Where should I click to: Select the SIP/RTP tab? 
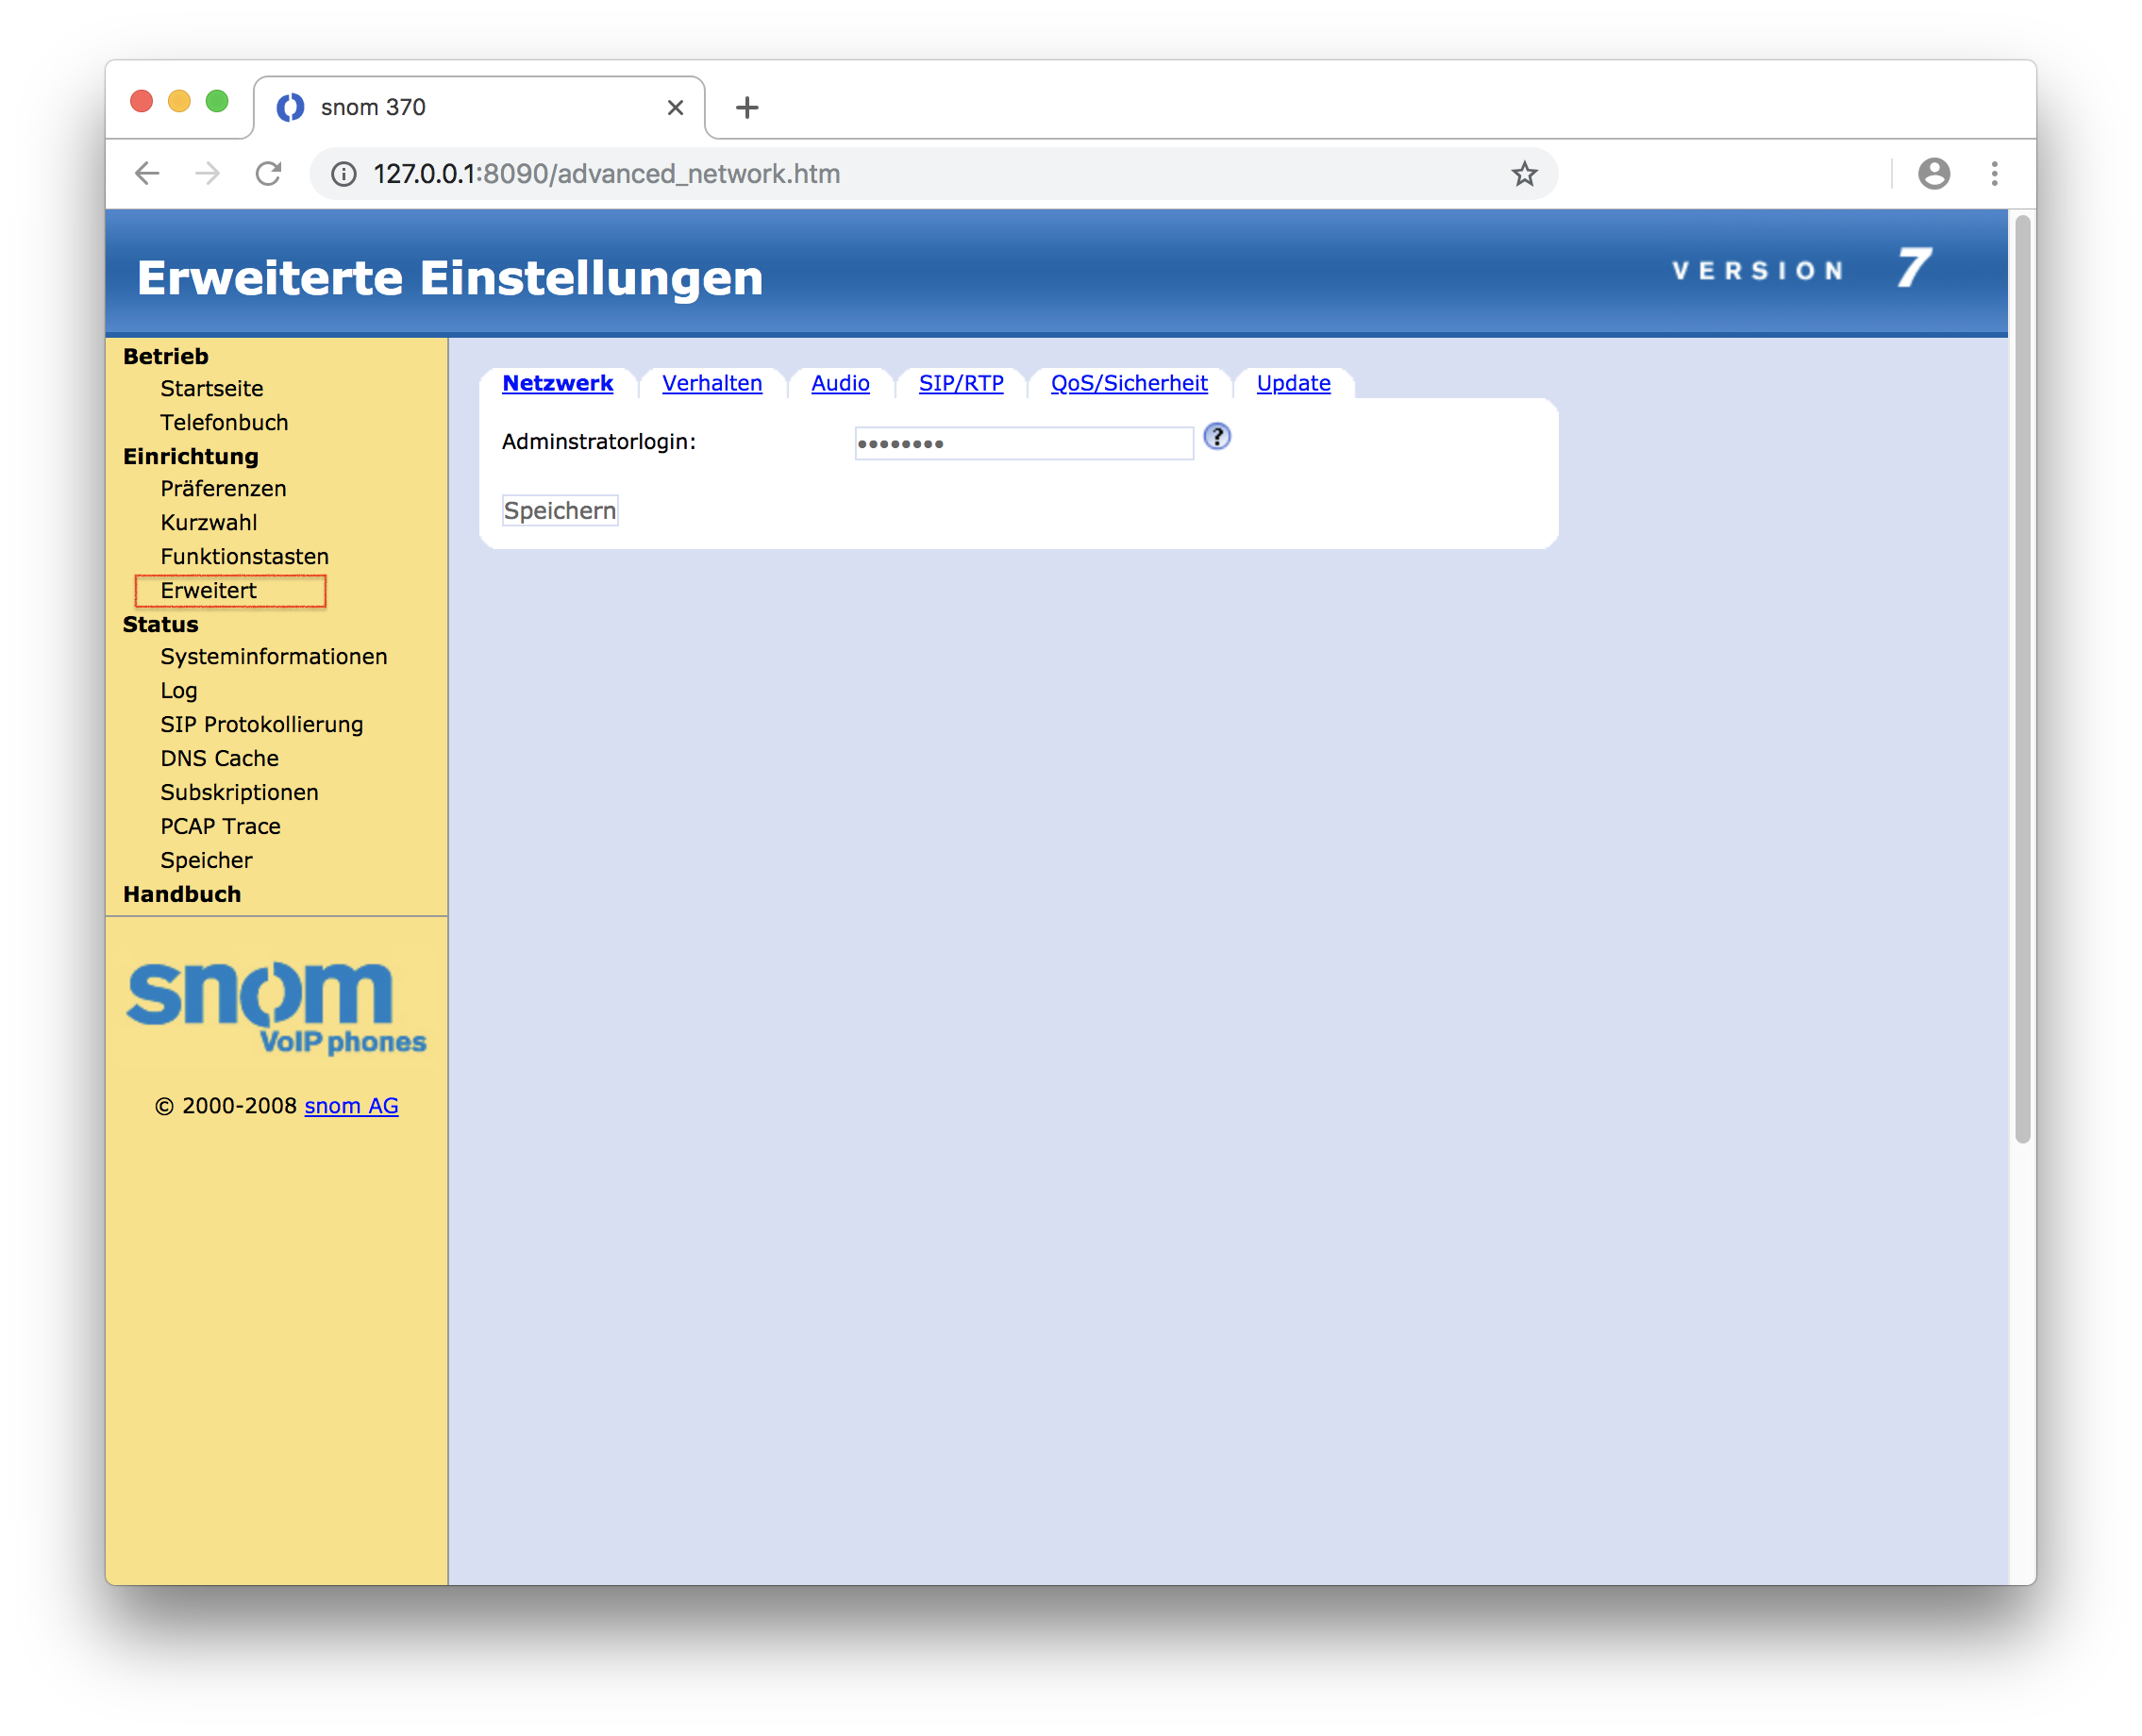click(960, 383)
